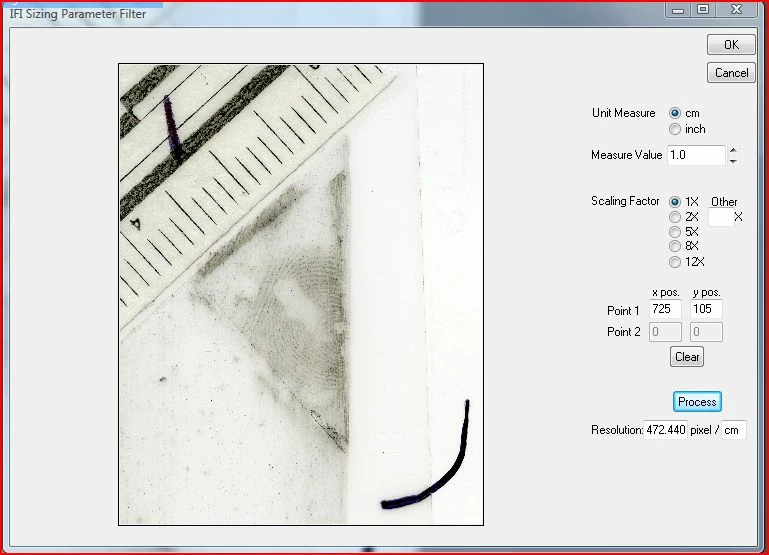Choose the 2X scaling factor
Image resolution: width=769 pixels, height=555 pixels.
coord(675,217)
